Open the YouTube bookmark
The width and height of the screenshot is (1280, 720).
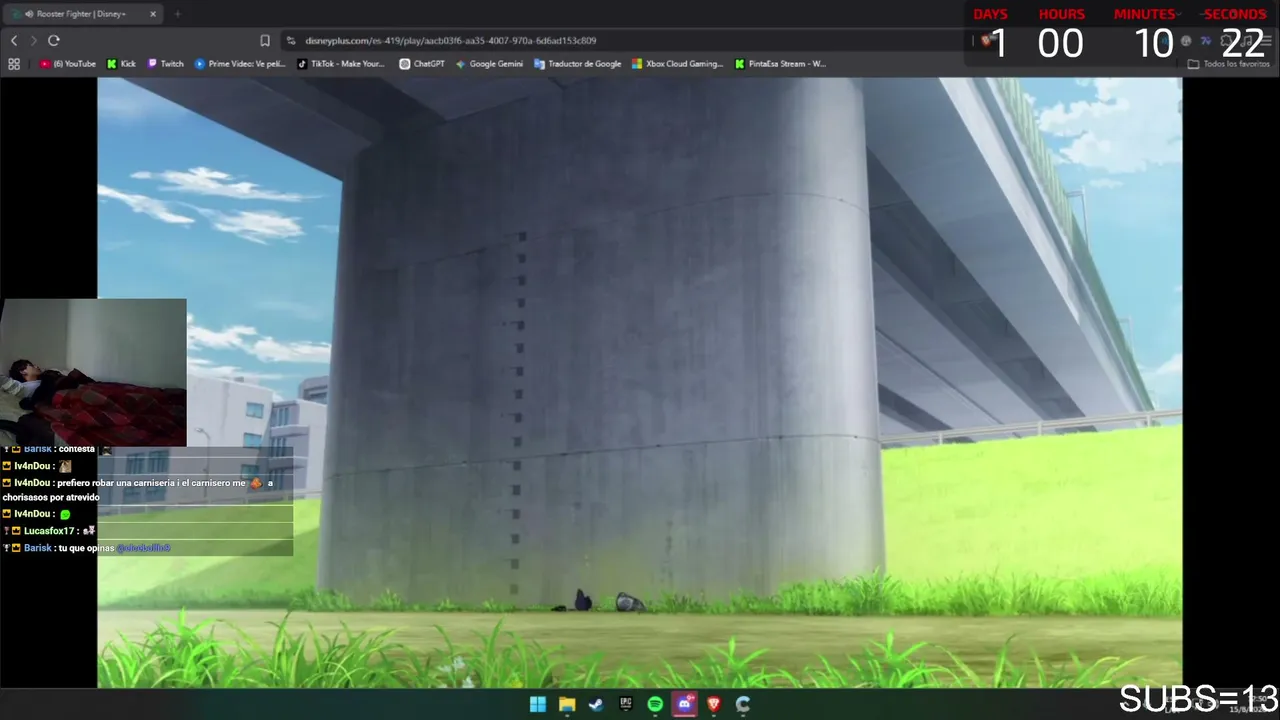point(68,64)
